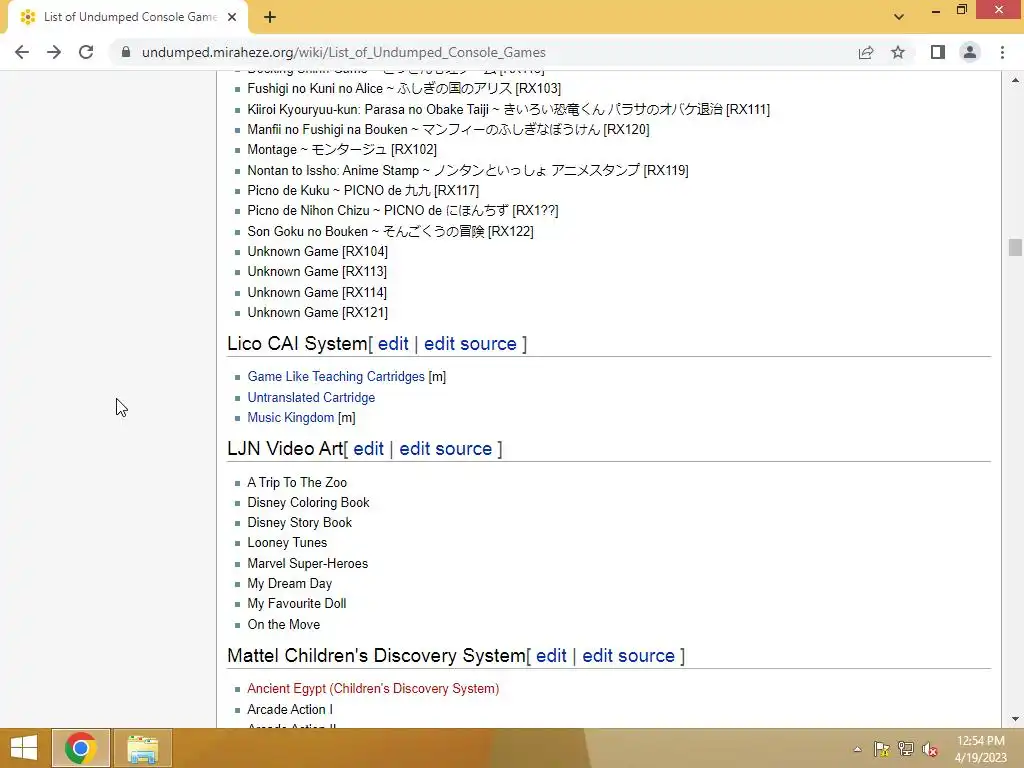Share this page via share icon

pyautogui.click(x=866, y=52)
